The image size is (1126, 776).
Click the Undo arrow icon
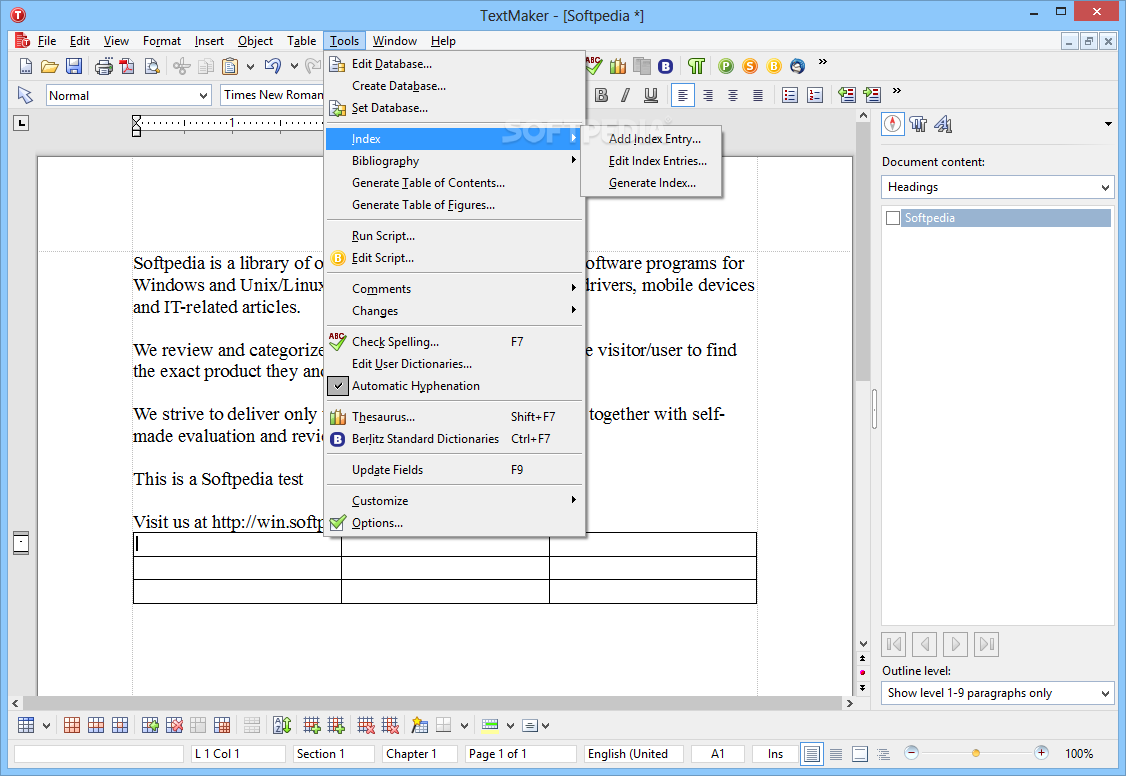point(273,67)
